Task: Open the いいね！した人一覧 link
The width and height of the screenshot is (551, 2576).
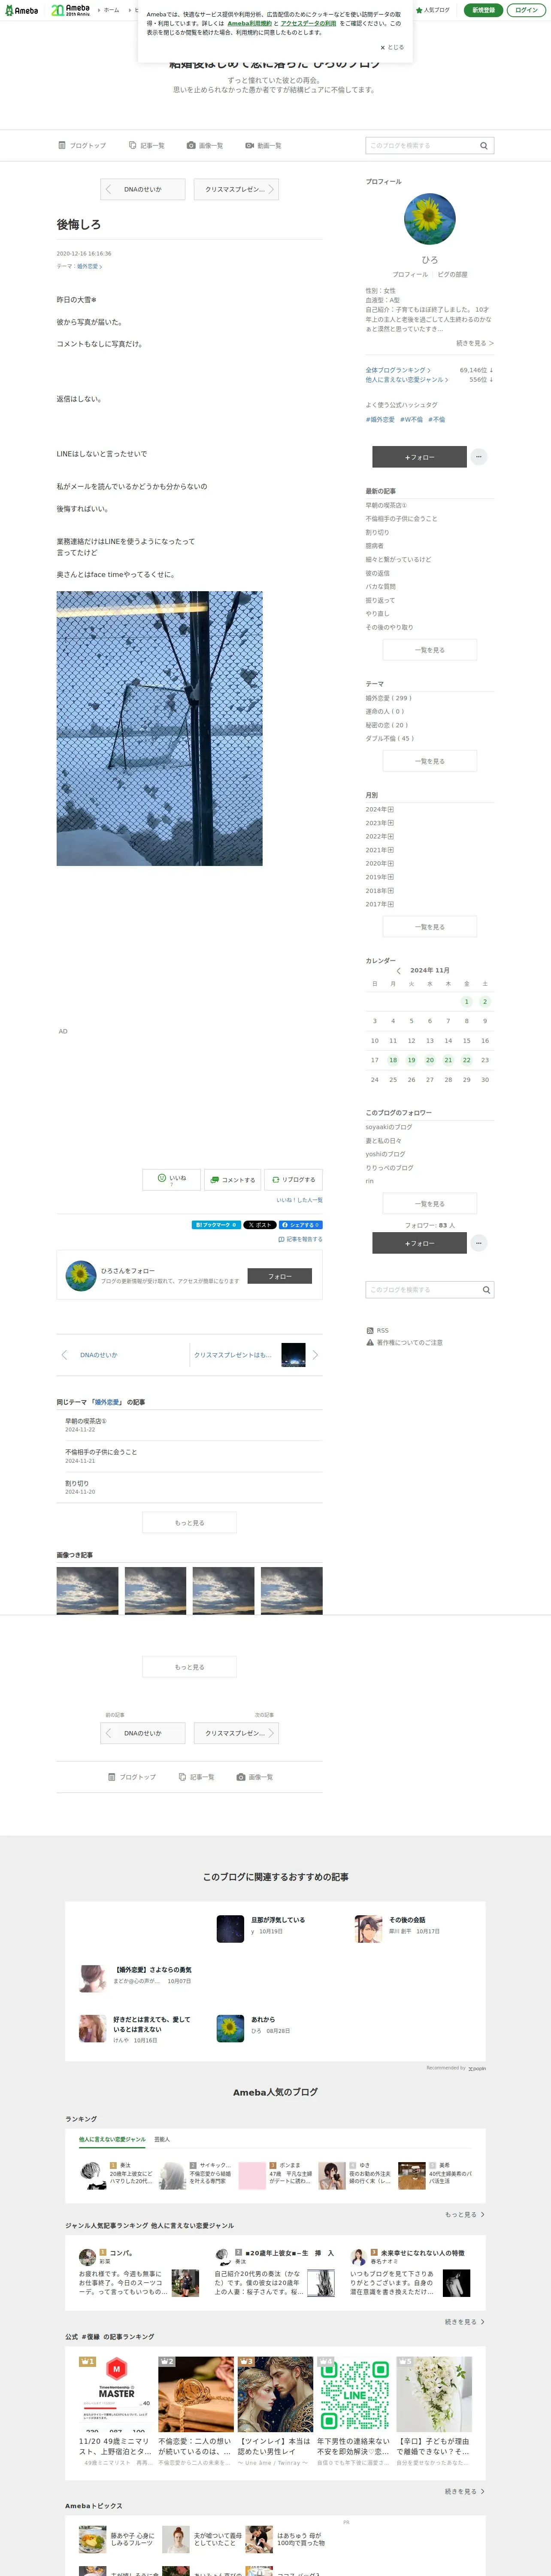Action: point(299,1200)
